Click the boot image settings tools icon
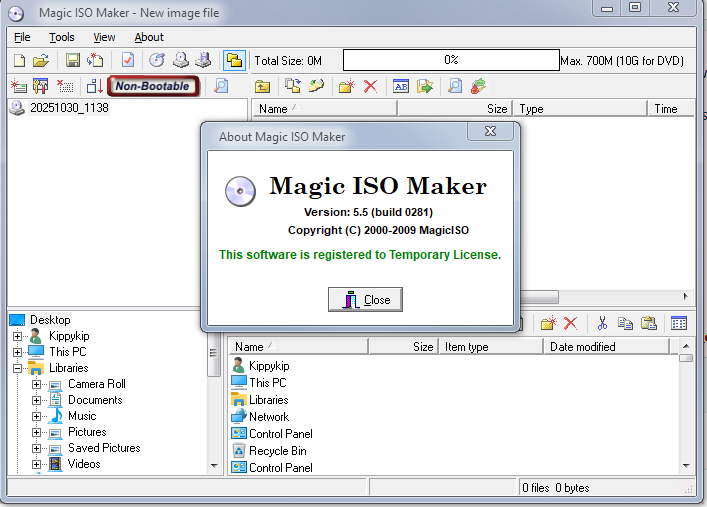The height and width of the screenshot is (507, 707). point(41,86)
